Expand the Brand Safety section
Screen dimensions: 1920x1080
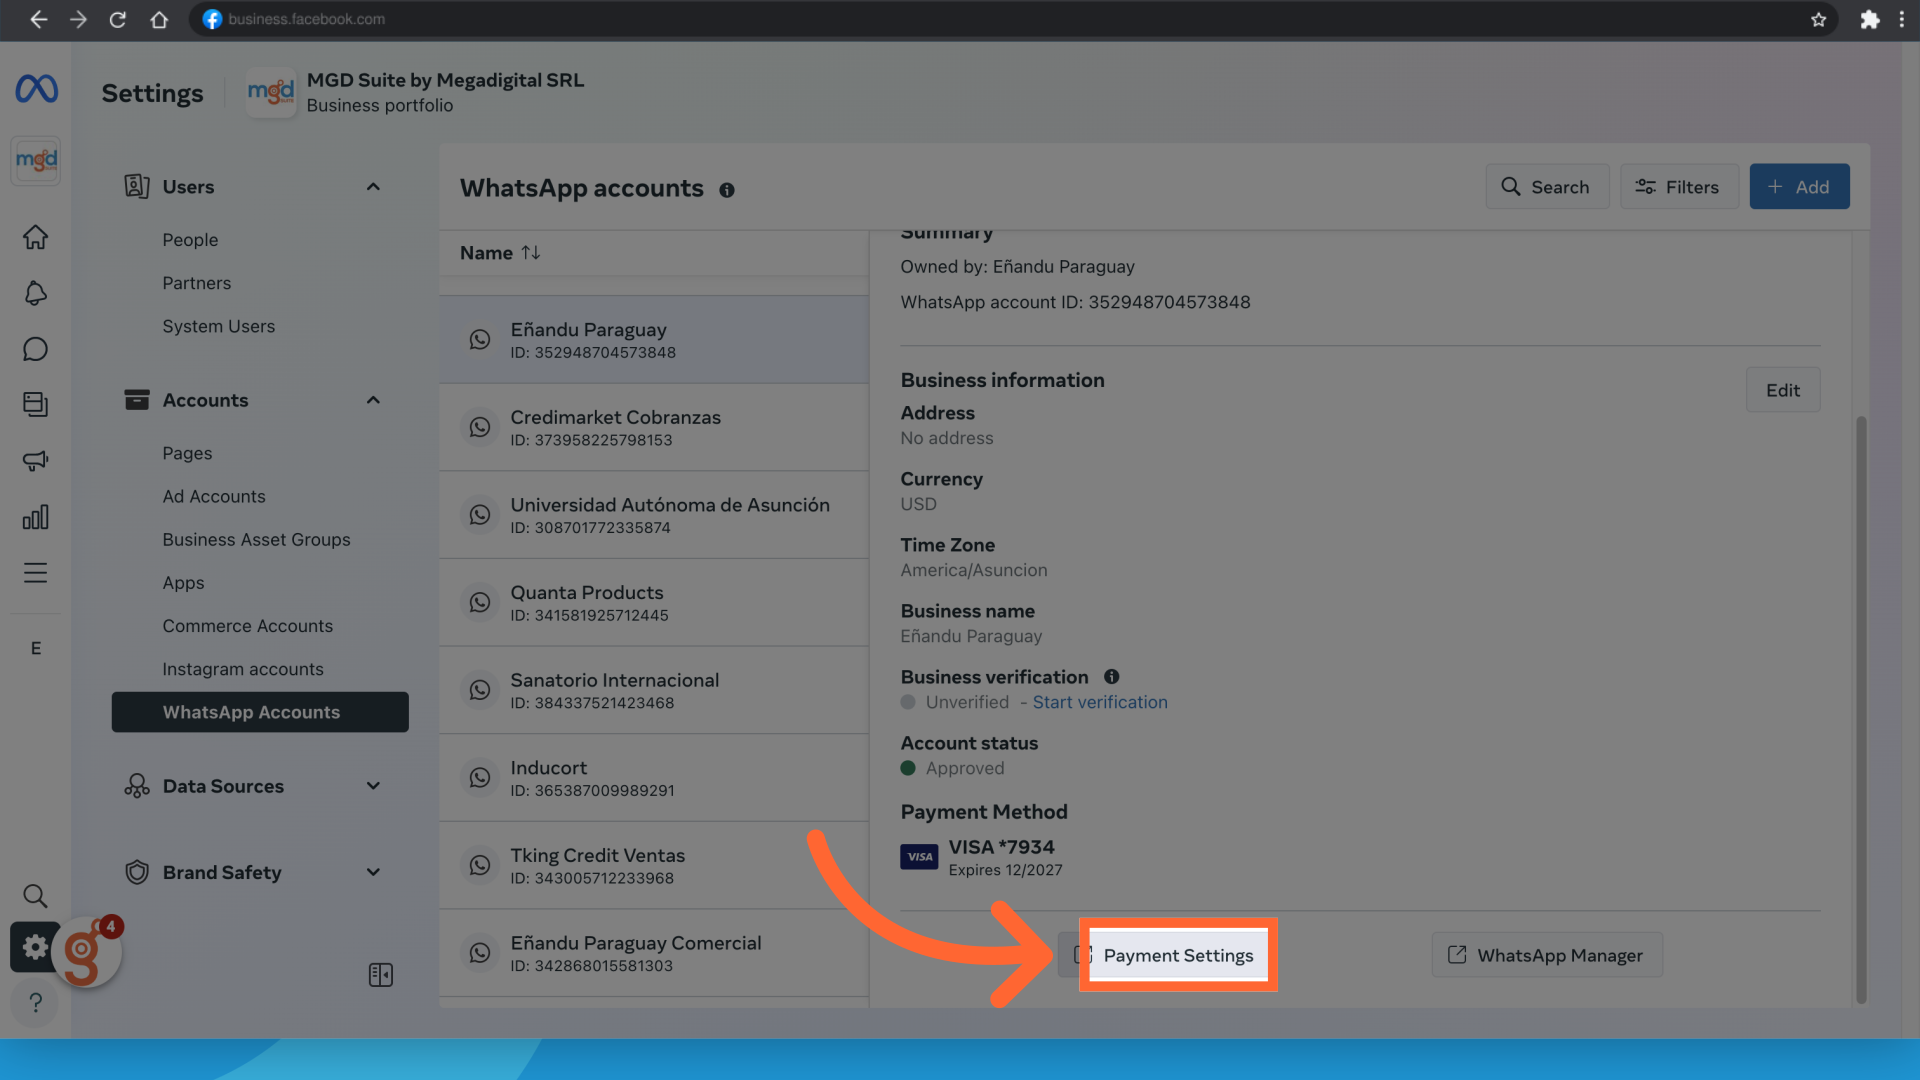coord(373,872)
